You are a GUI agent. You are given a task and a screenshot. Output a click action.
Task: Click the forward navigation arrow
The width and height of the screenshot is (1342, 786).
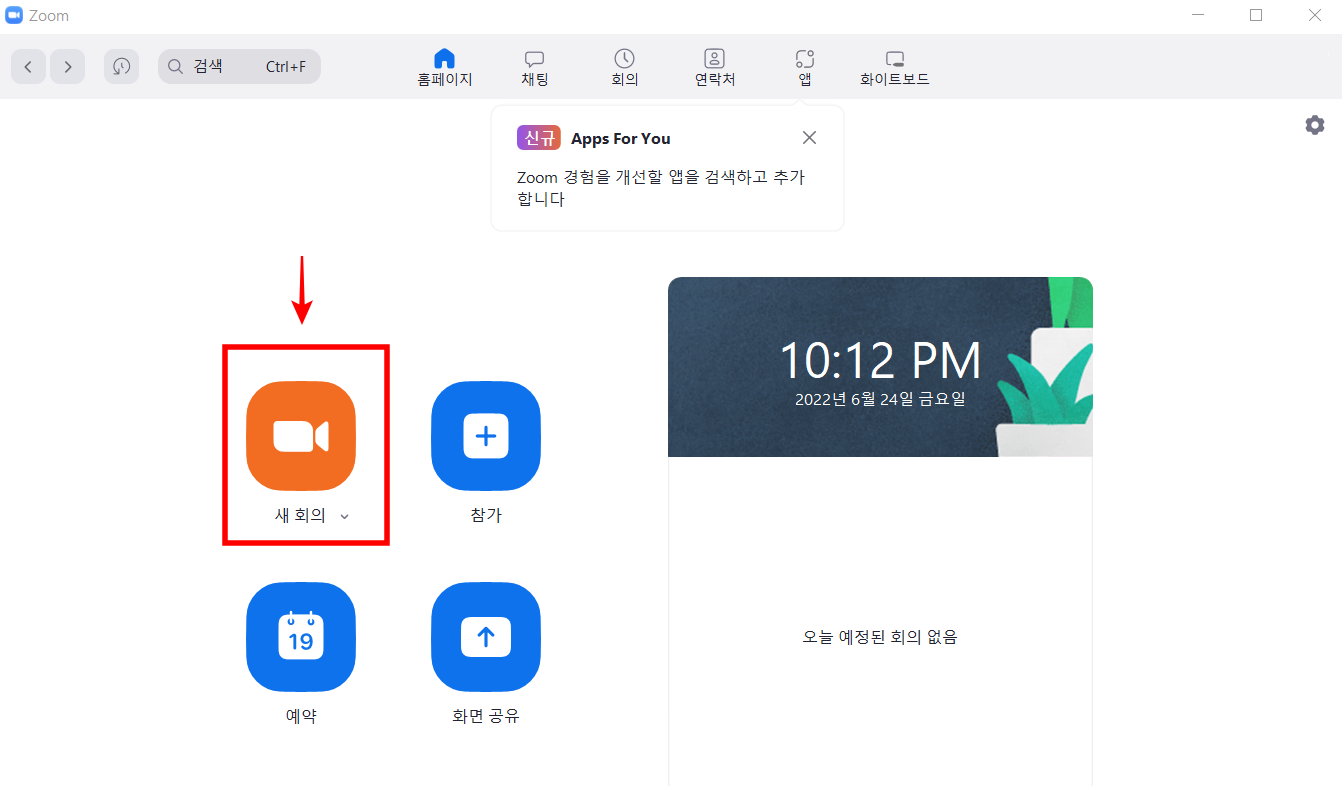coord(67,67)
